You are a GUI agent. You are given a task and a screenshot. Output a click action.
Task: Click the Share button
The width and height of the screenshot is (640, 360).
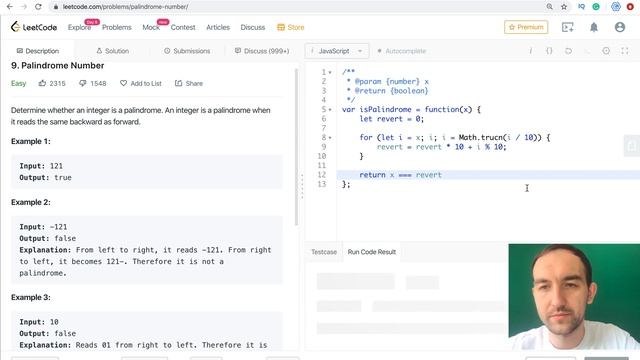tap(189, 83)
